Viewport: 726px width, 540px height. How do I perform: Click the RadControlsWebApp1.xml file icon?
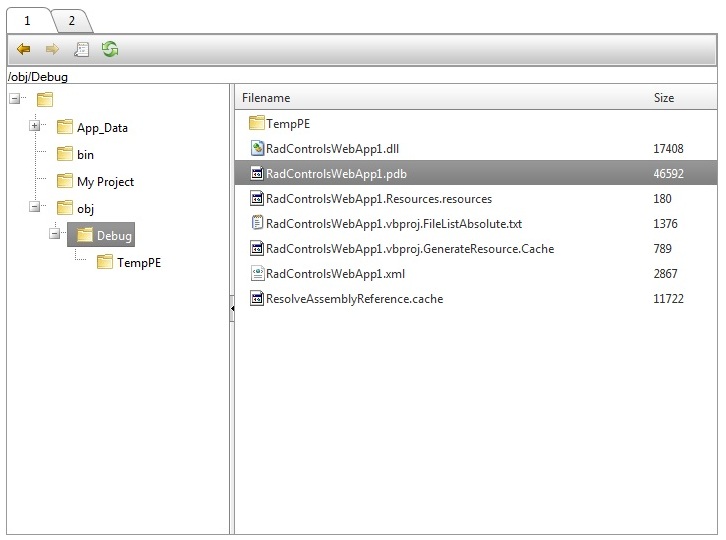pos(256,273)
